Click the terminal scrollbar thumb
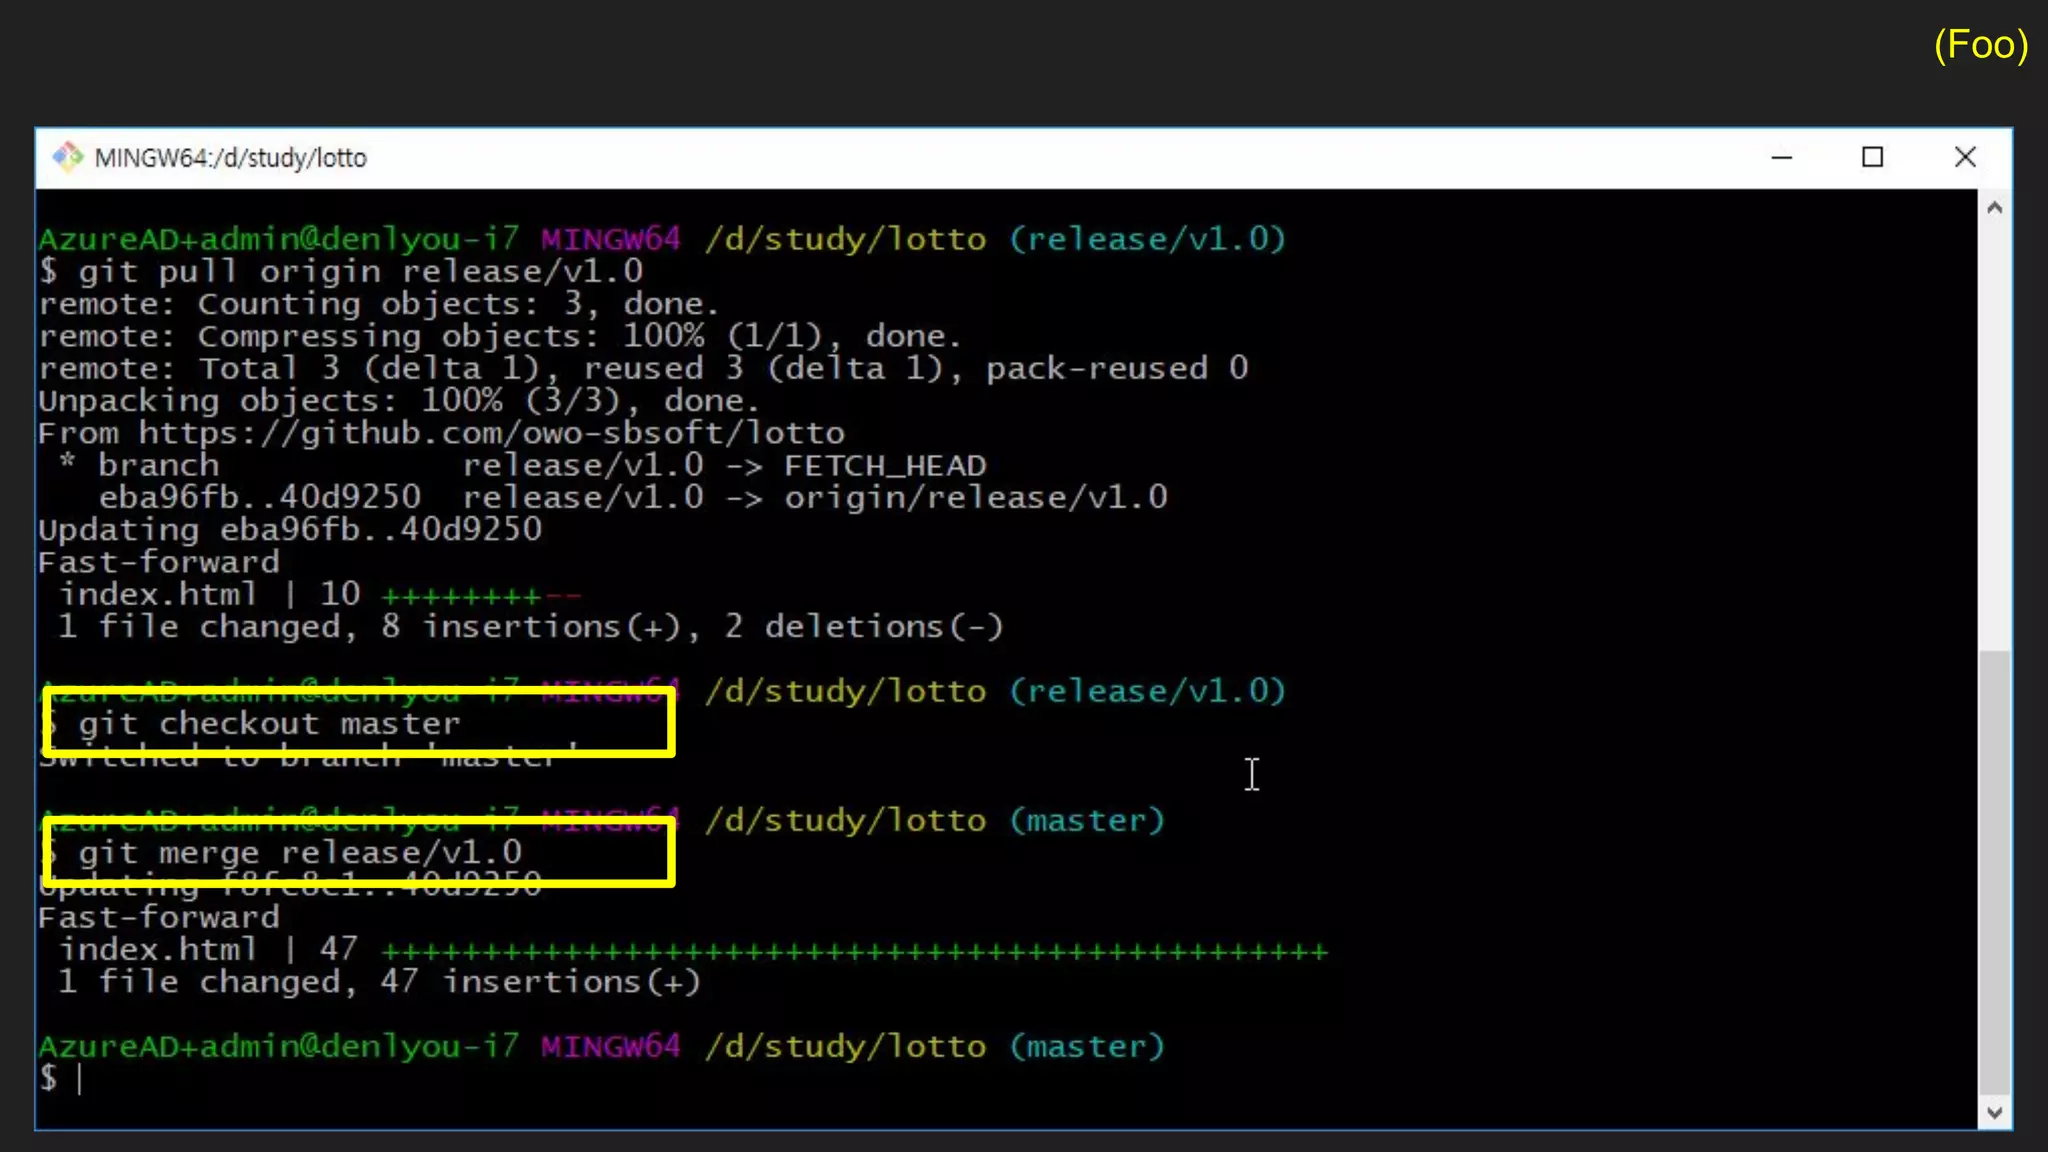The width and height of the screenshot is (2048, 1152). point(1994,870)
